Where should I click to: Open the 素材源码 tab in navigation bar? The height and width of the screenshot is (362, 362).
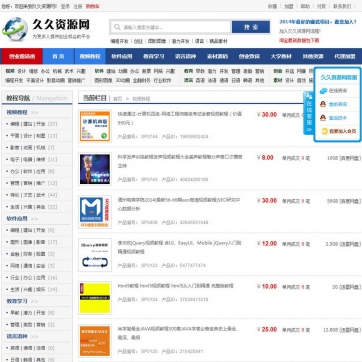pyautogui.click(x=217, y=56)
